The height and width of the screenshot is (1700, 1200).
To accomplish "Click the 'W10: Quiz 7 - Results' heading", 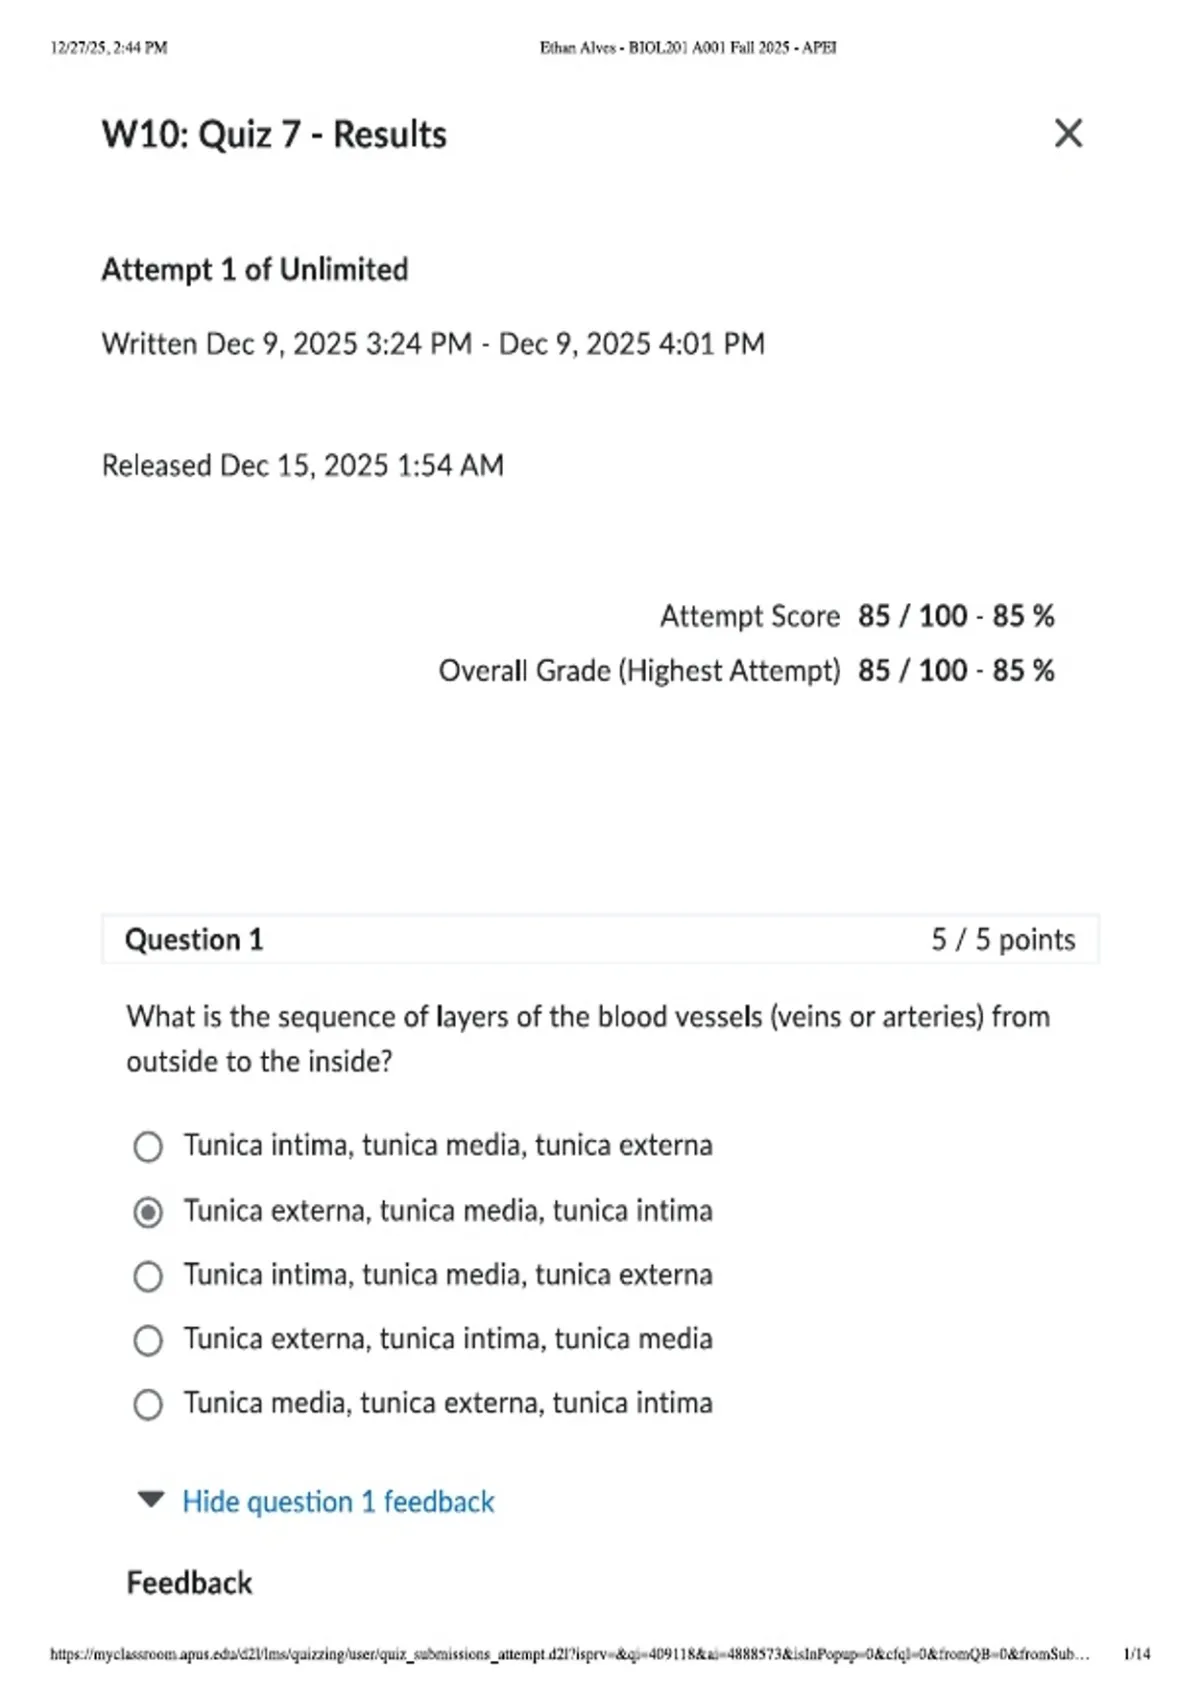I will 274,134.
